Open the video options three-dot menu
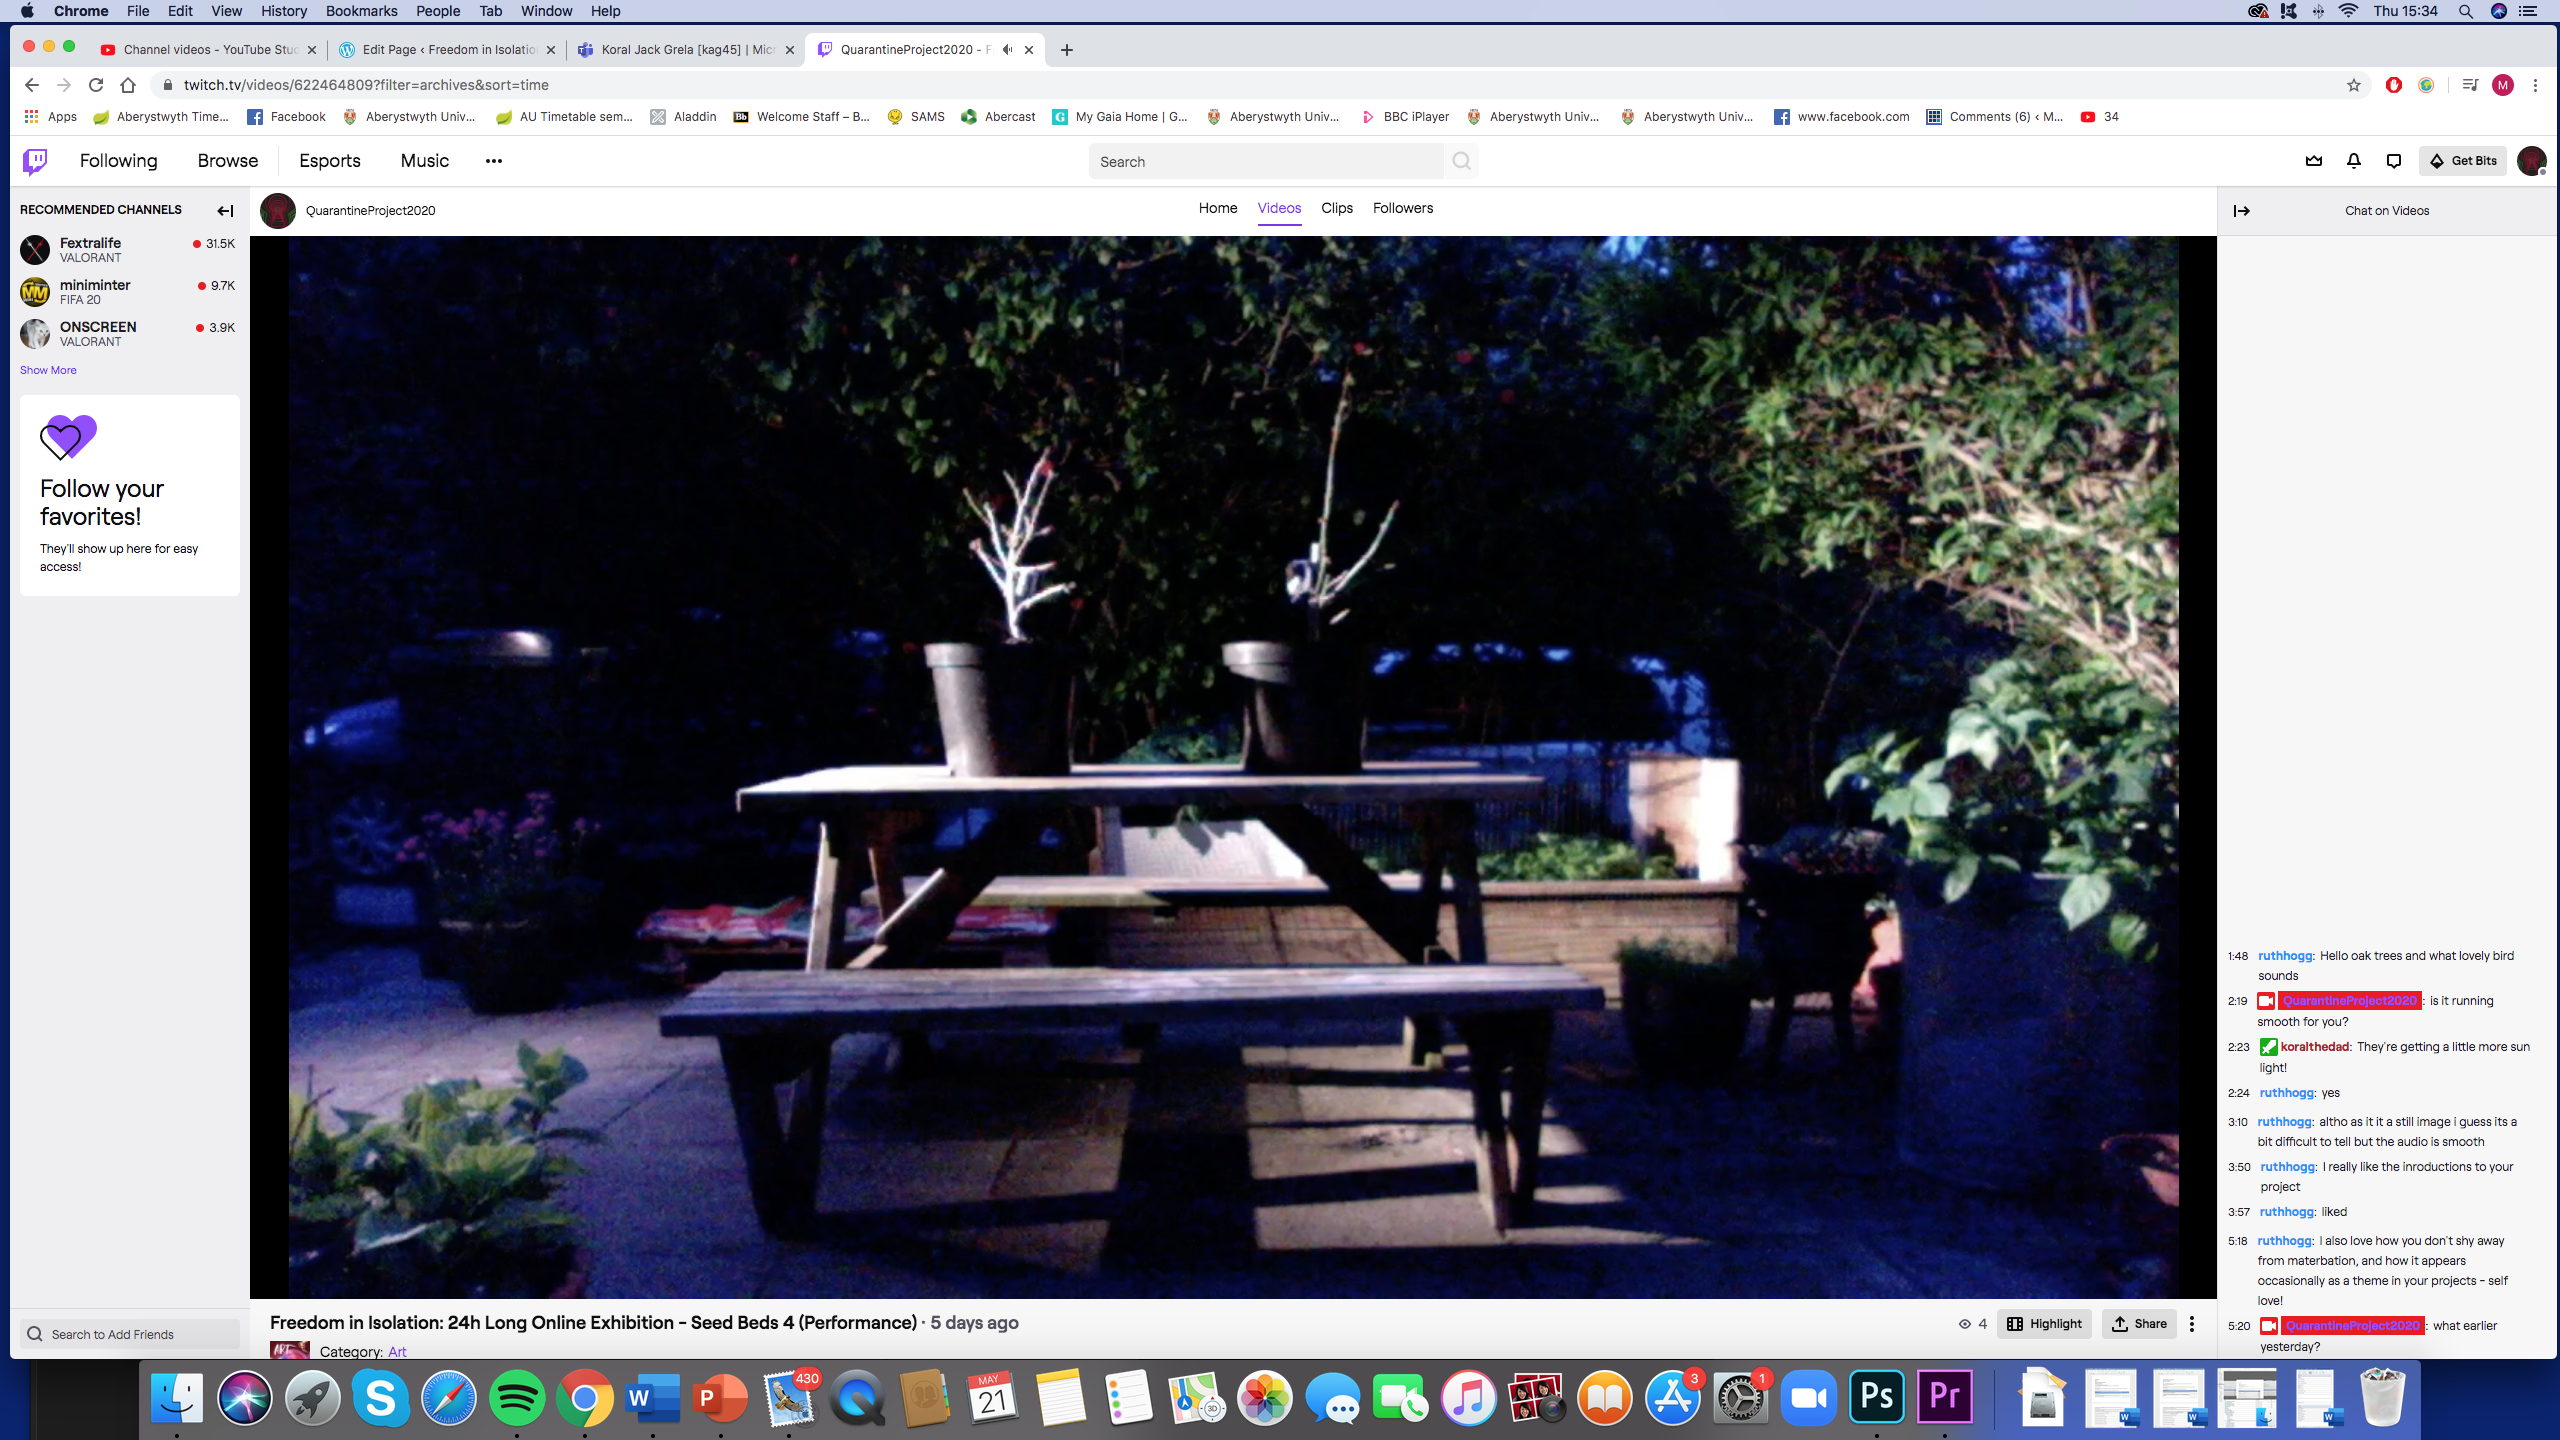 click(2192, 1324)
